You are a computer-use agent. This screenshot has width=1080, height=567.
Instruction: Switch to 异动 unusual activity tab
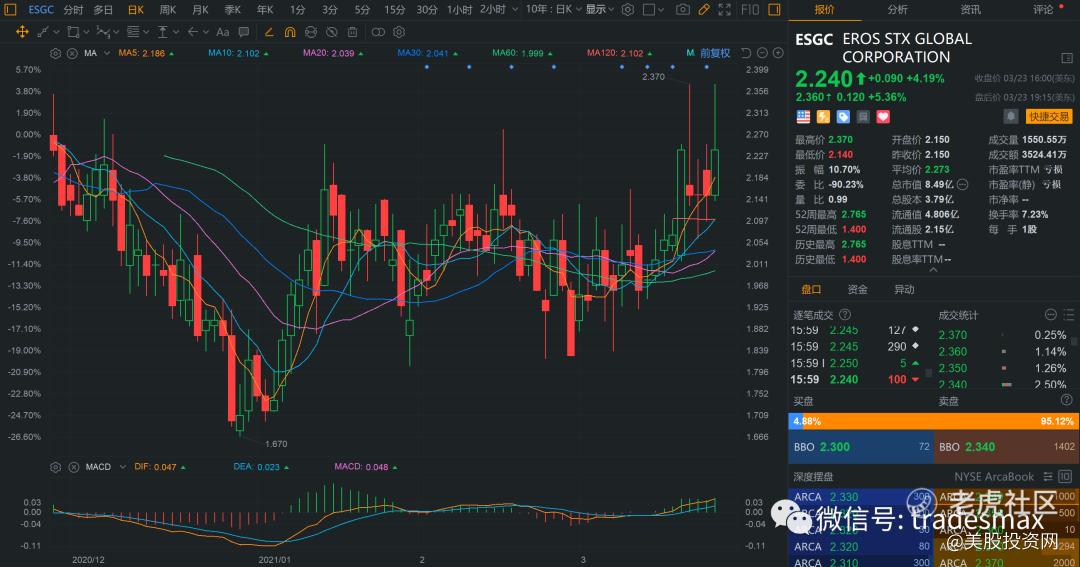point(904,289)
